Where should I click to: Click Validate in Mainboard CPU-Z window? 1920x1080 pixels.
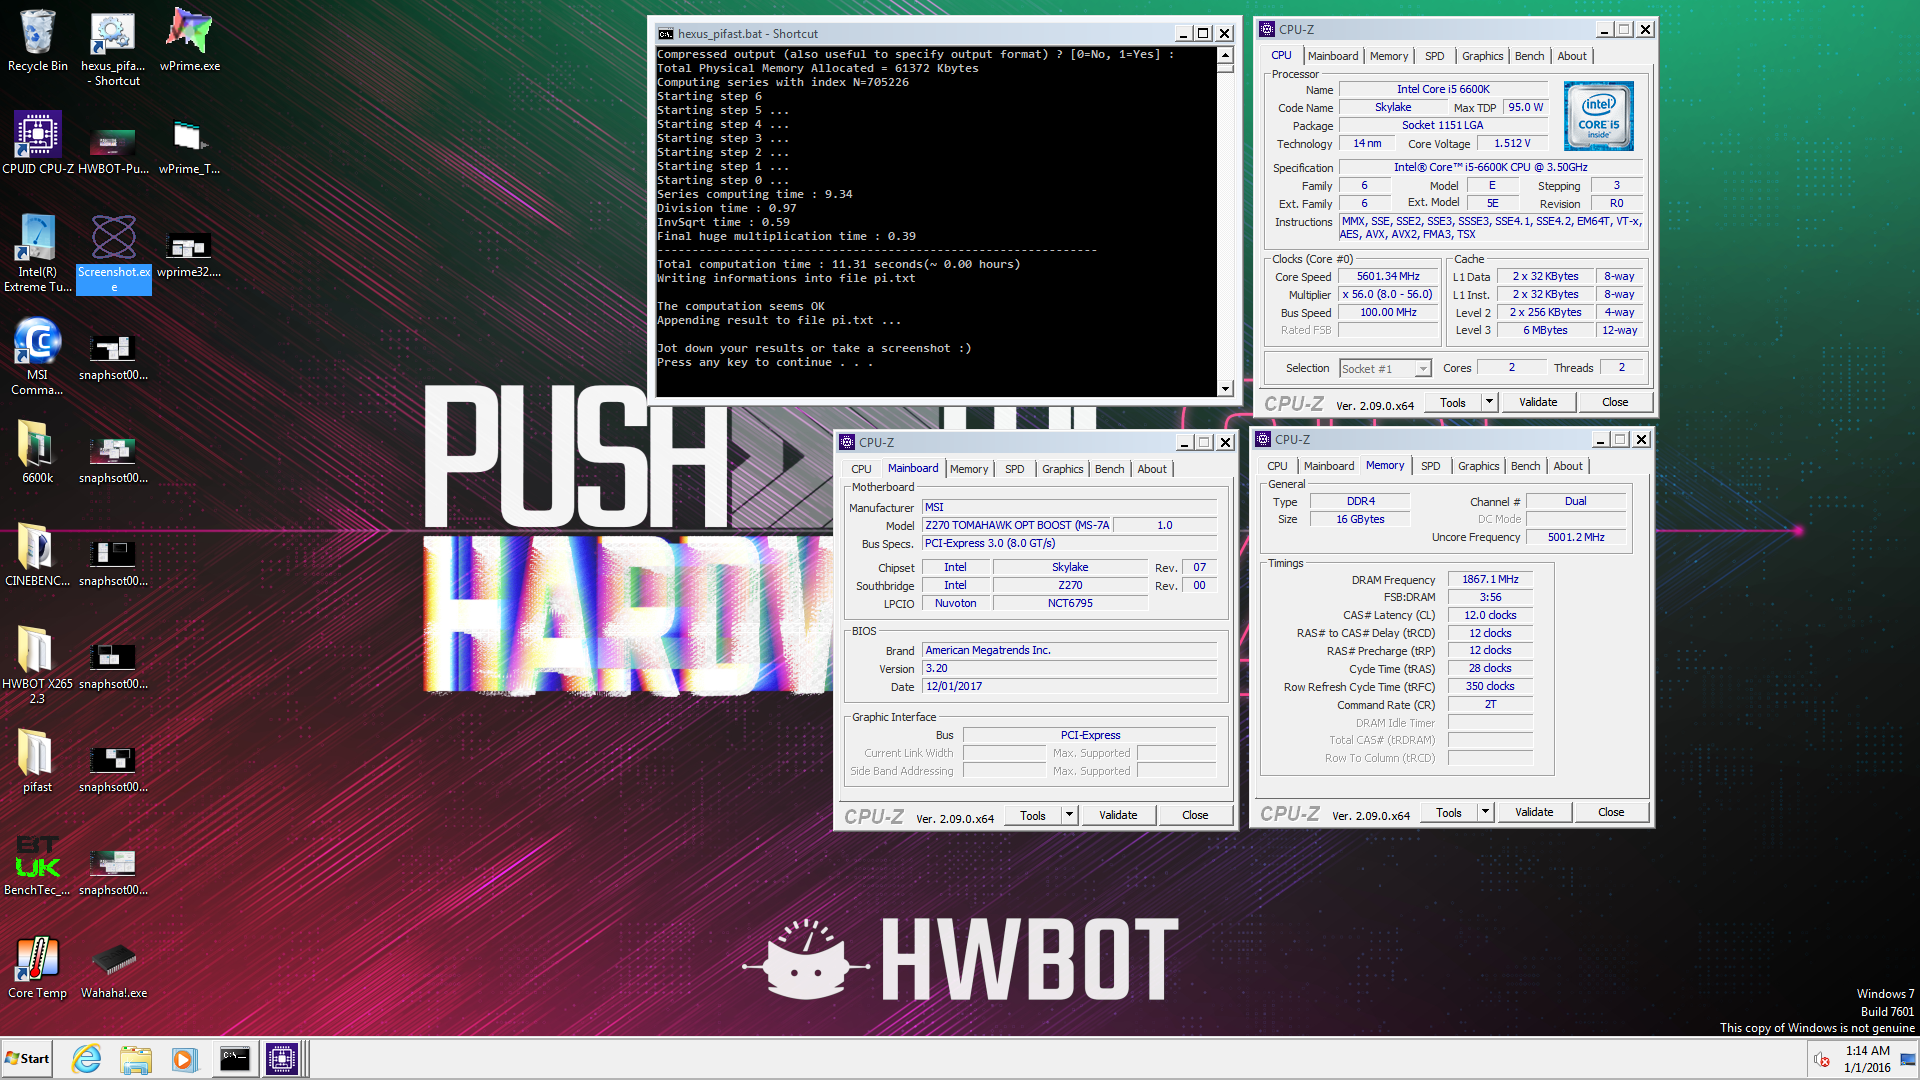(1118, 815)
